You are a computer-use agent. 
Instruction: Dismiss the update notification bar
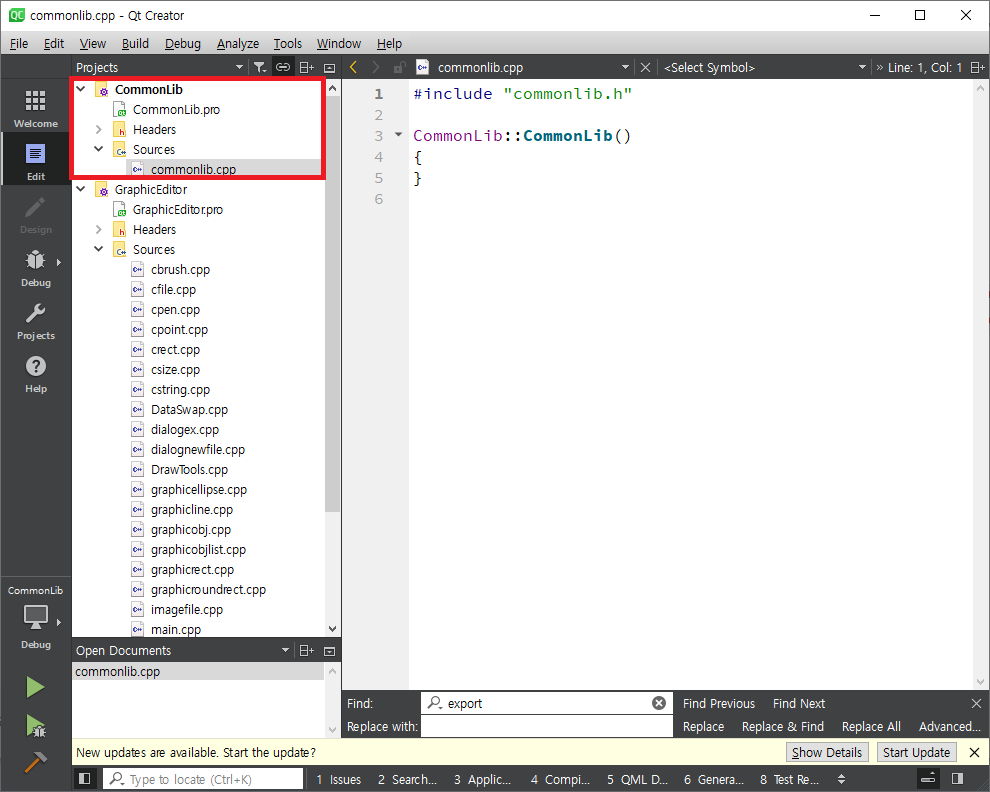(974, 752)
